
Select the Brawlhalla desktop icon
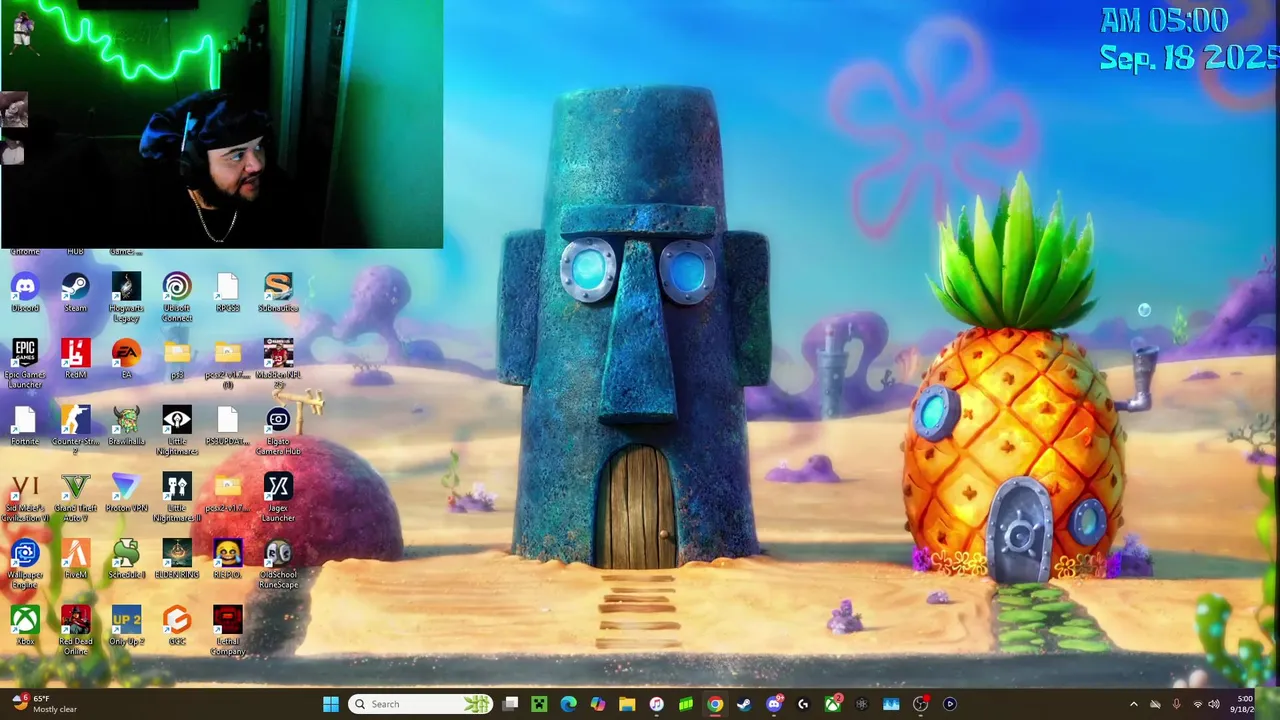[x=126, y=427]
